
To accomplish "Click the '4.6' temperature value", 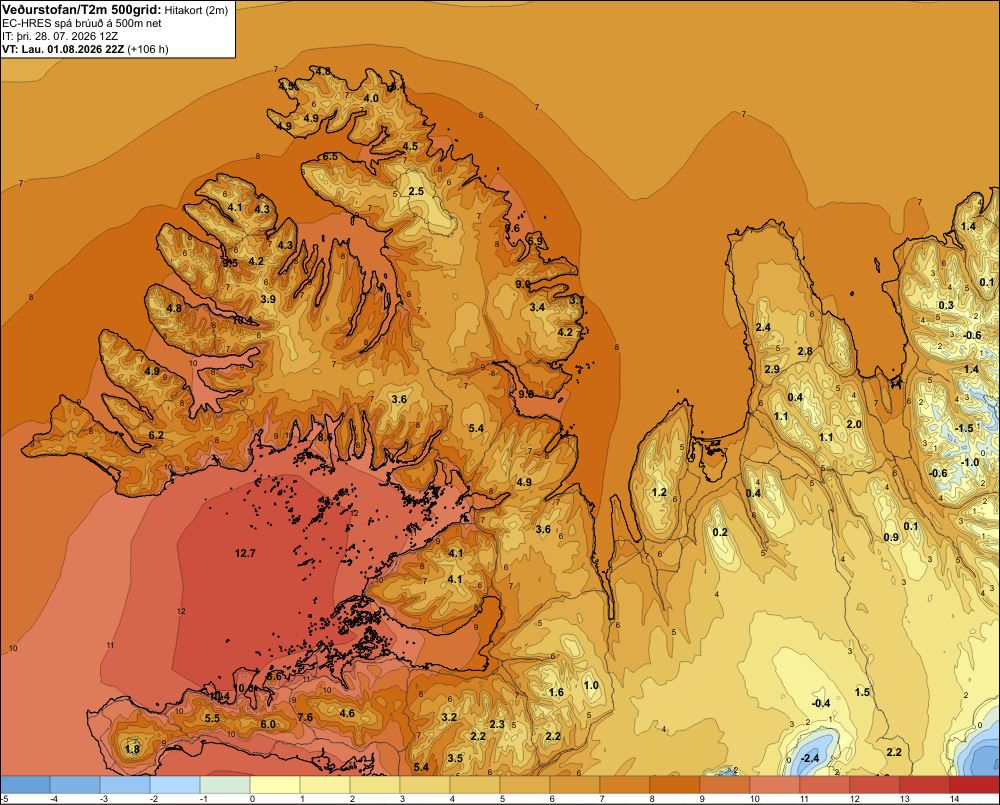I will point(347,713).
